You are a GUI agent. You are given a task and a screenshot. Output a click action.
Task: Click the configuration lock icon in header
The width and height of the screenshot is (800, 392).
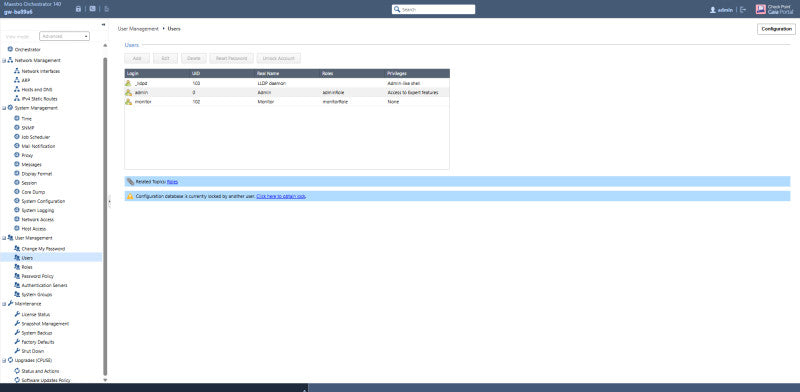click(x=78, y=9)
